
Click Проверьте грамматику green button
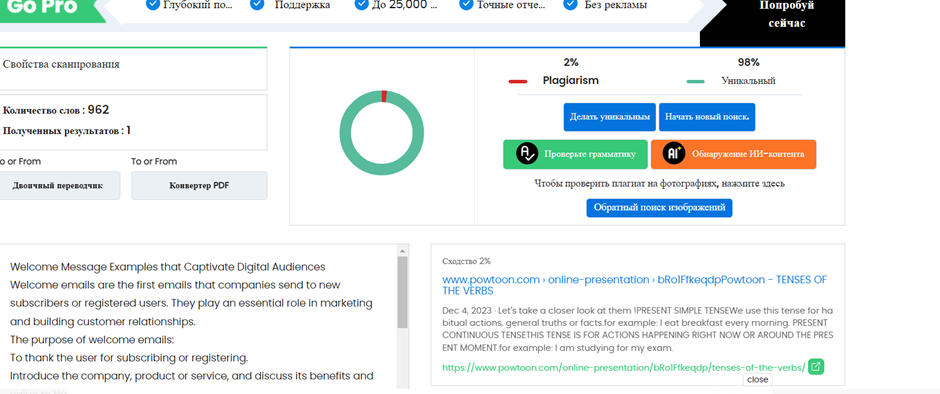coord(575,154)
